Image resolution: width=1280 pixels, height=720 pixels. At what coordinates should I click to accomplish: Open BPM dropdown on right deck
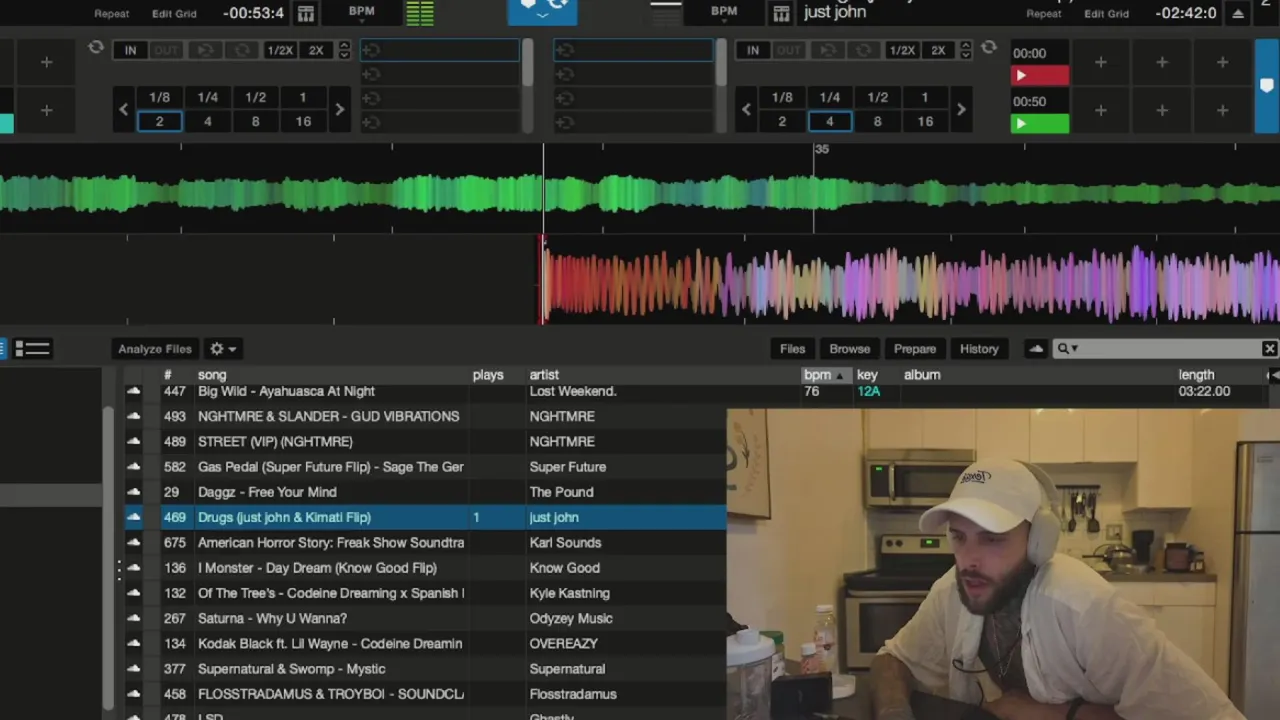coord(723,13)
